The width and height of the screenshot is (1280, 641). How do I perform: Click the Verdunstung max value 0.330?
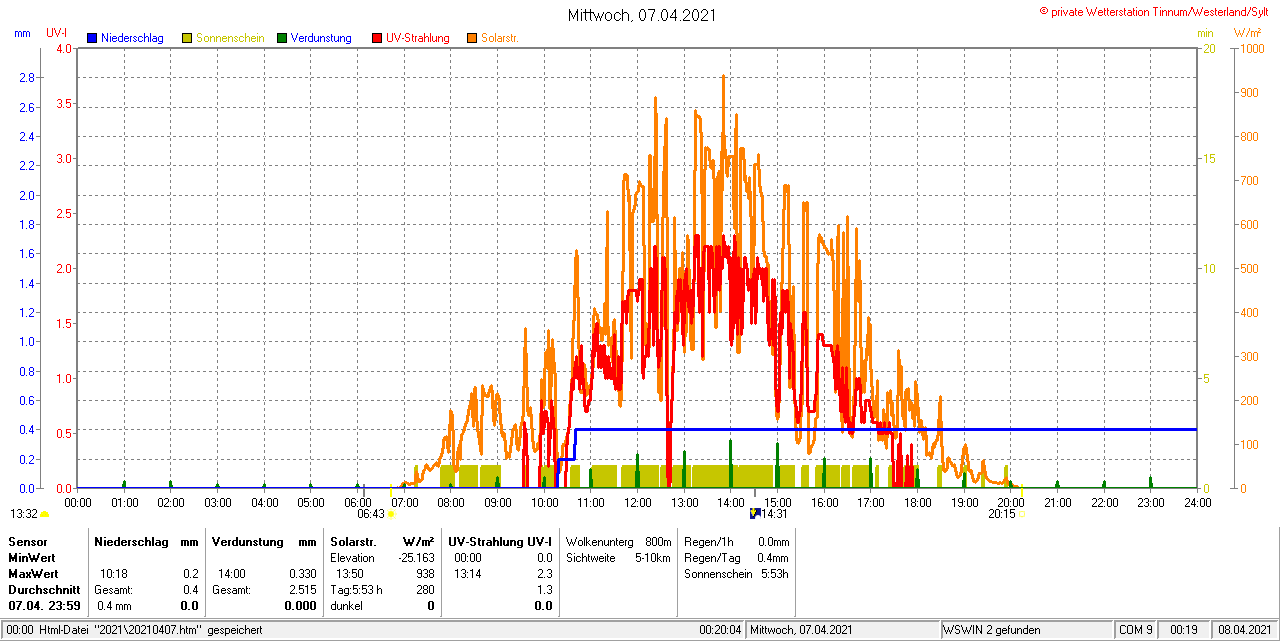[302, 574]
